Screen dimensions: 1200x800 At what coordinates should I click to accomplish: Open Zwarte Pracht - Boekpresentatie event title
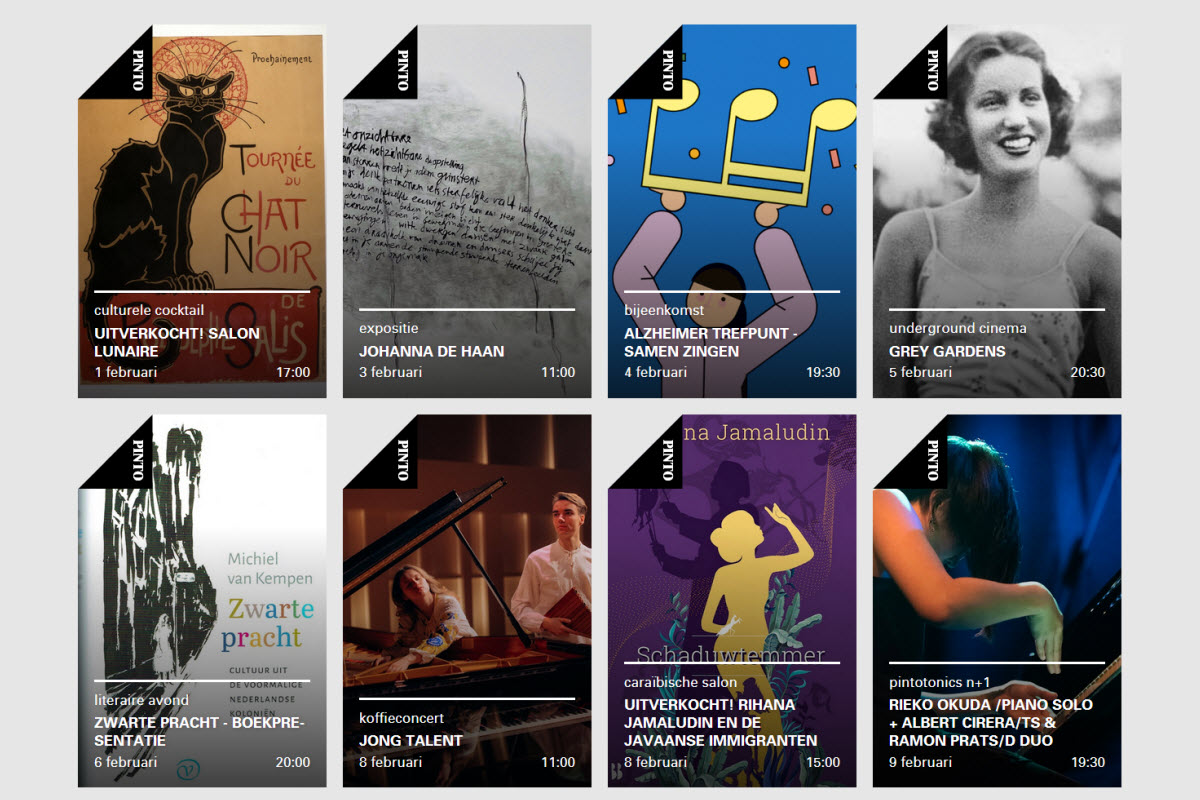(x=200, y=732)
